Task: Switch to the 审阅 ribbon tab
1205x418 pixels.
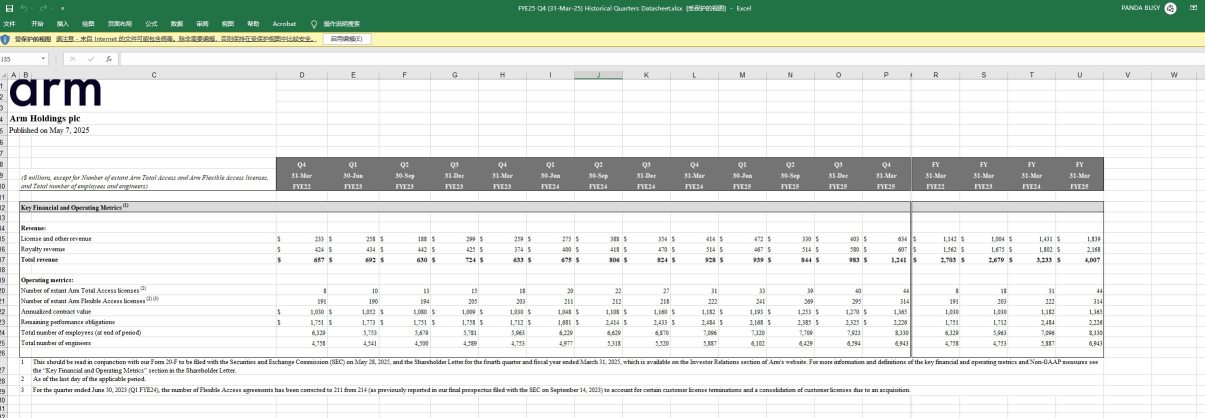Action: [x=203, y=22]
